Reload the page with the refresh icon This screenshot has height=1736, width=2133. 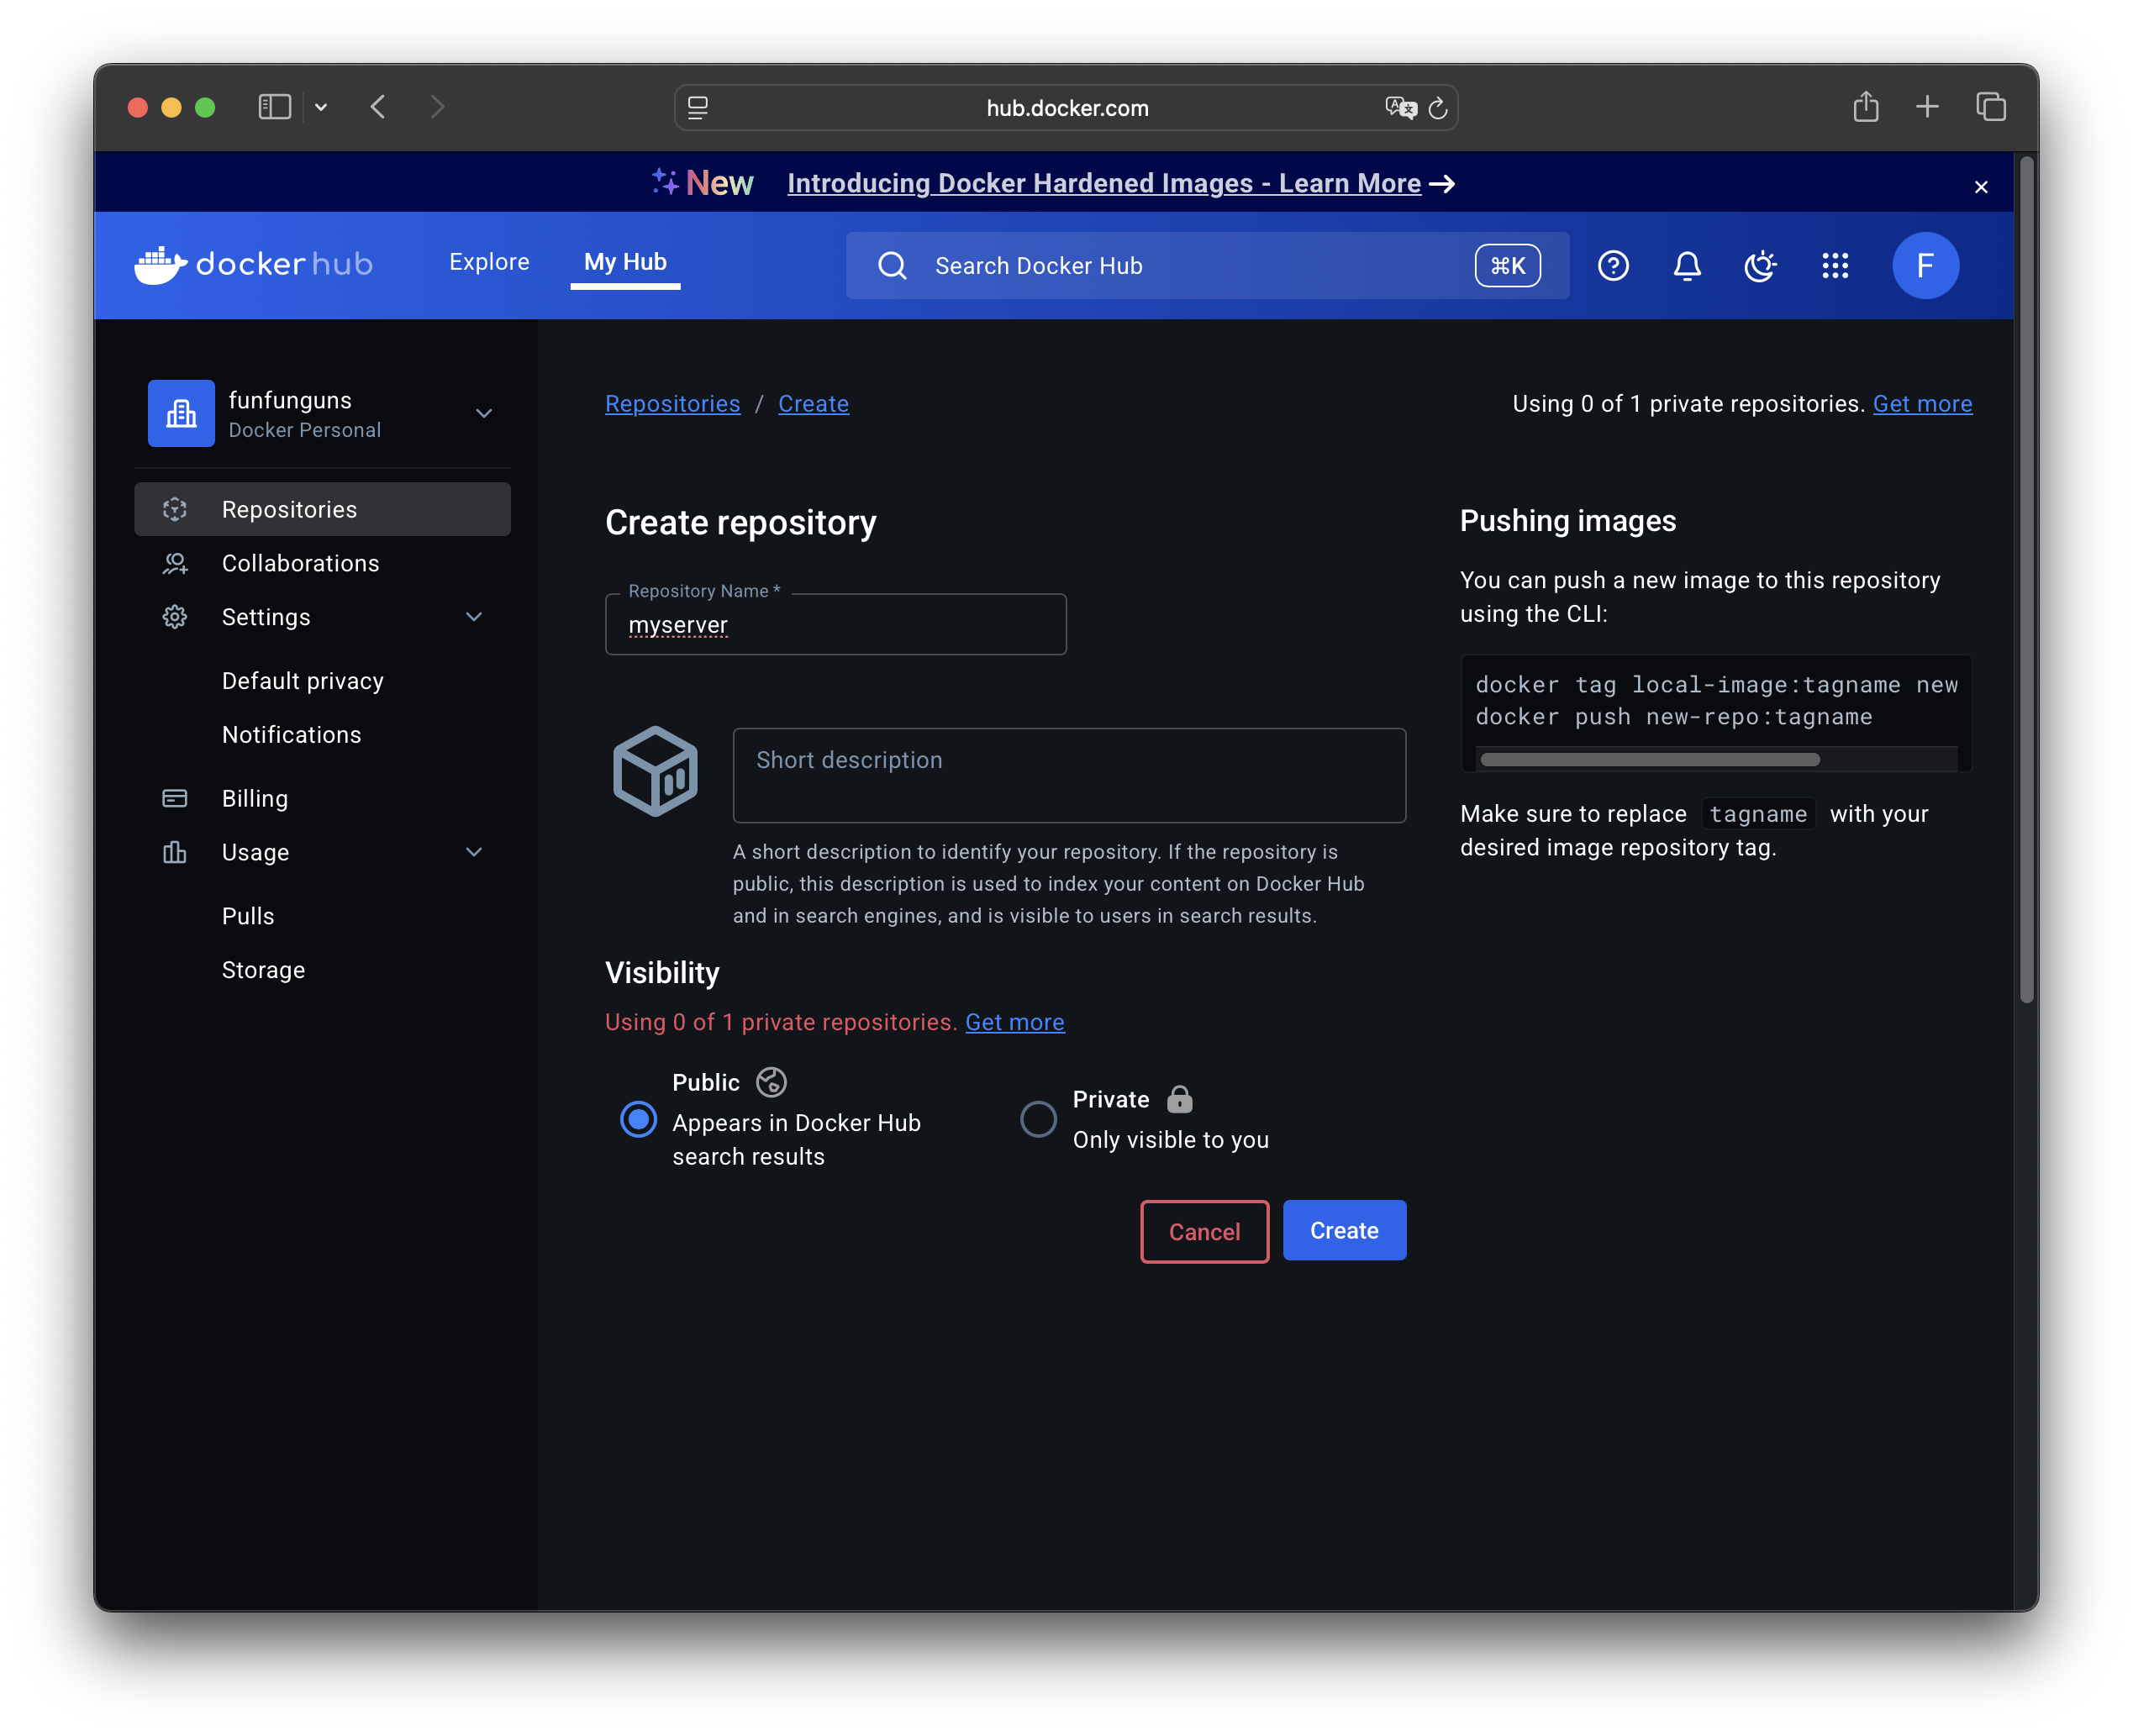[1437, 108]
